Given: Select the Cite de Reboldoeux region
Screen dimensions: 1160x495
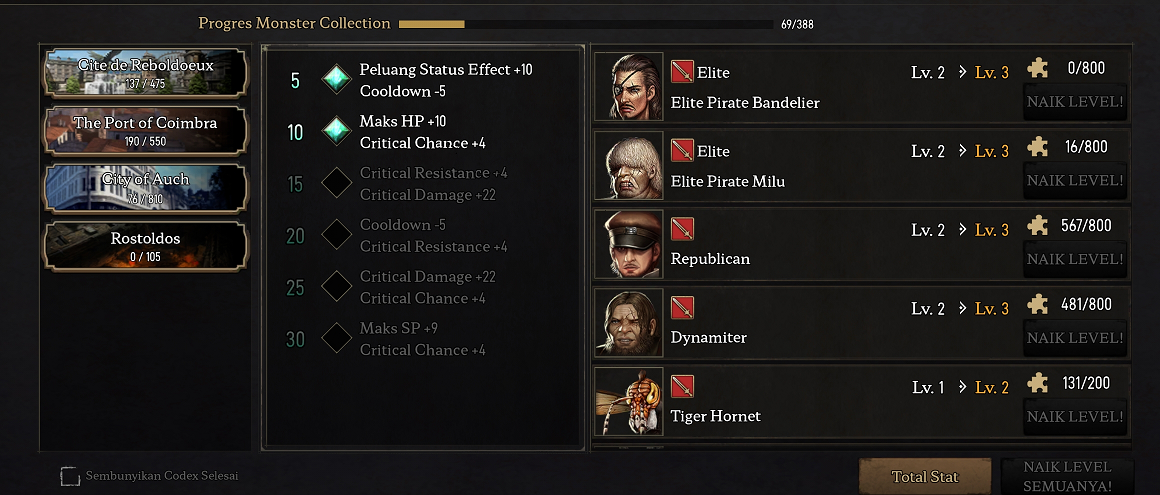Looking at the screenshot, I should (145, 72).
